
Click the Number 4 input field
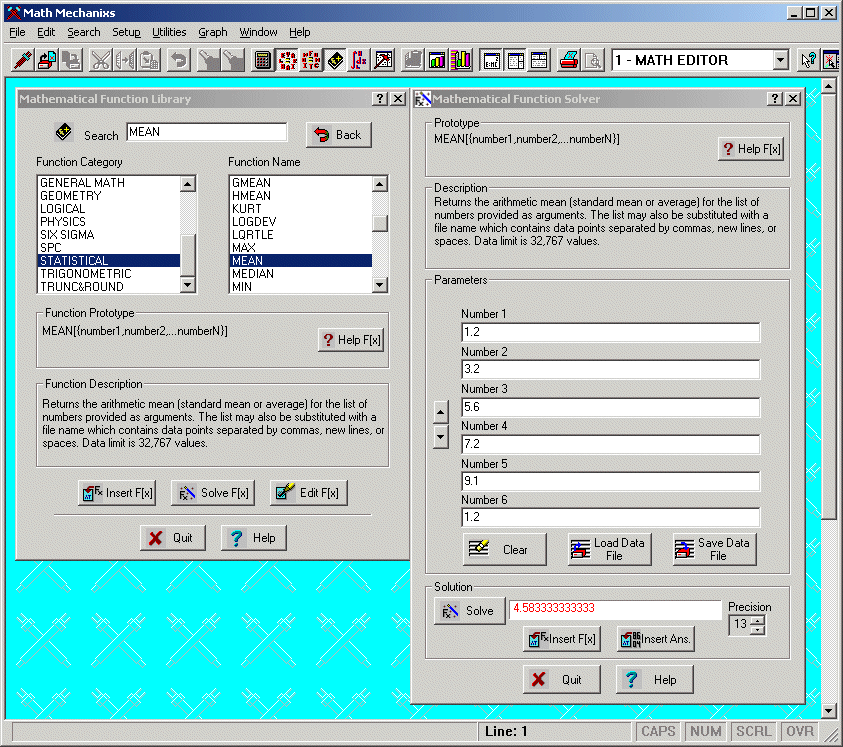click(x=610, y=444)
